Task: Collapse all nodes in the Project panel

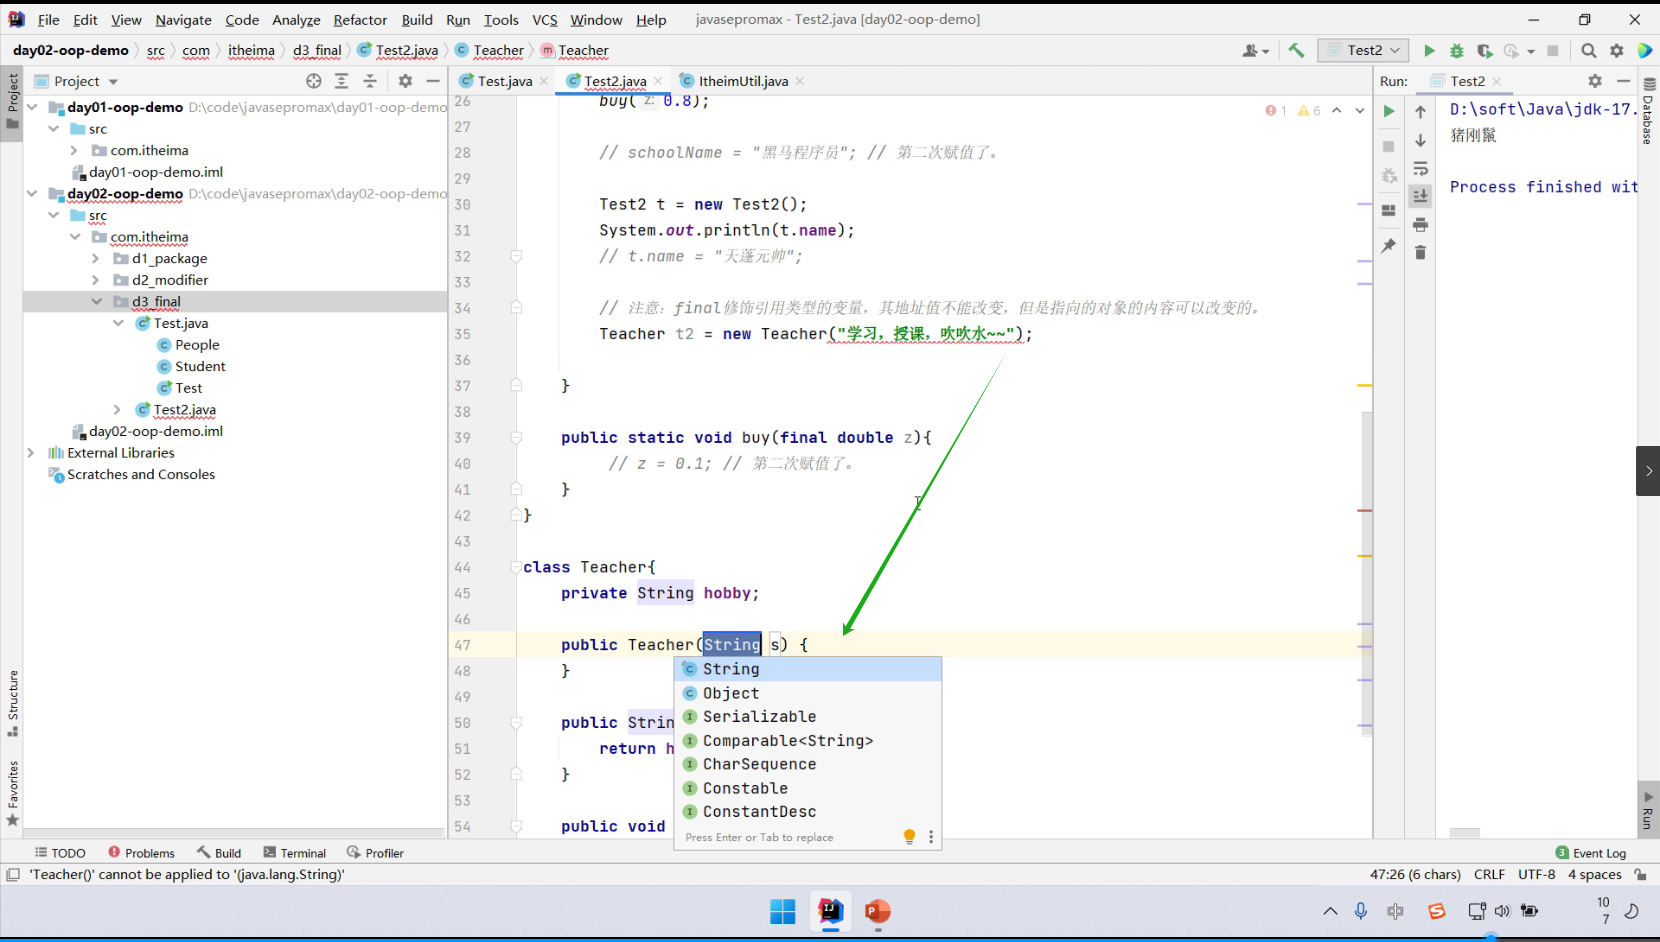Action: pyautogui.click(x=370, y=81)
